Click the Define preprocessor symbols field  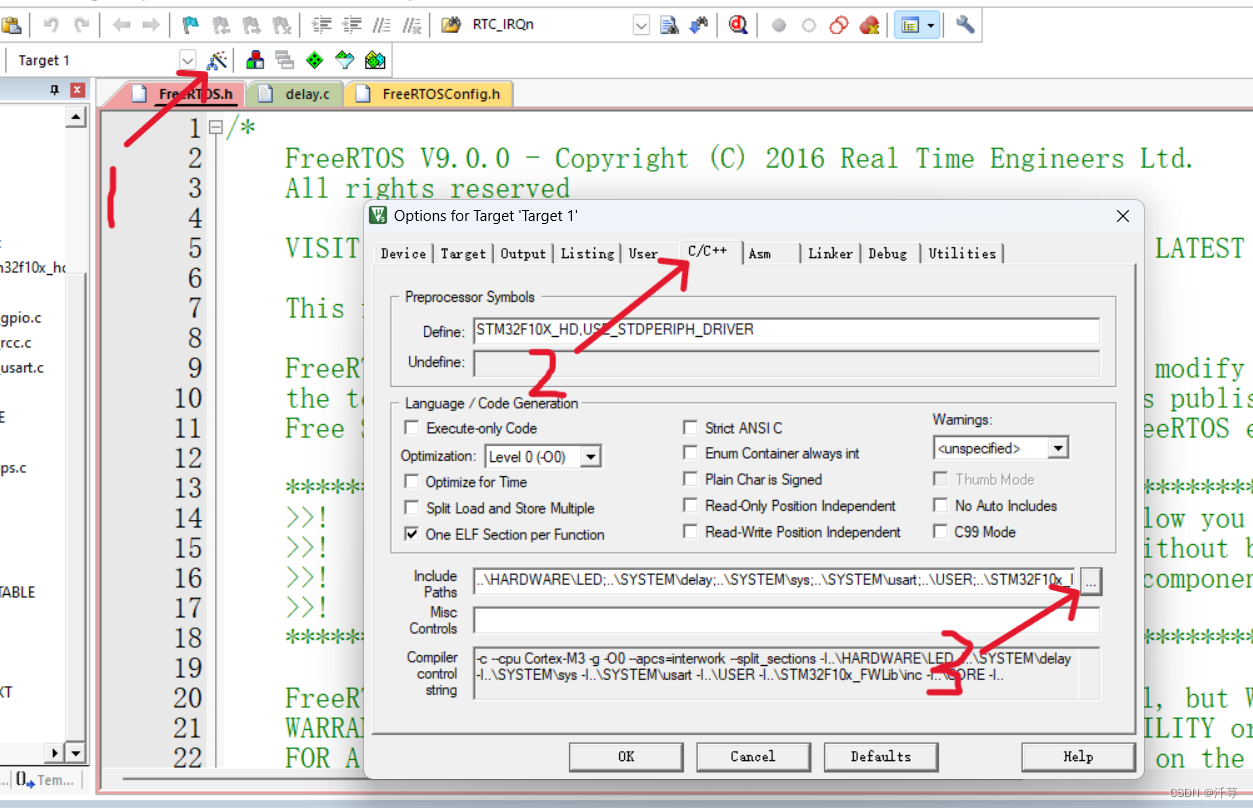pos(787,330)
